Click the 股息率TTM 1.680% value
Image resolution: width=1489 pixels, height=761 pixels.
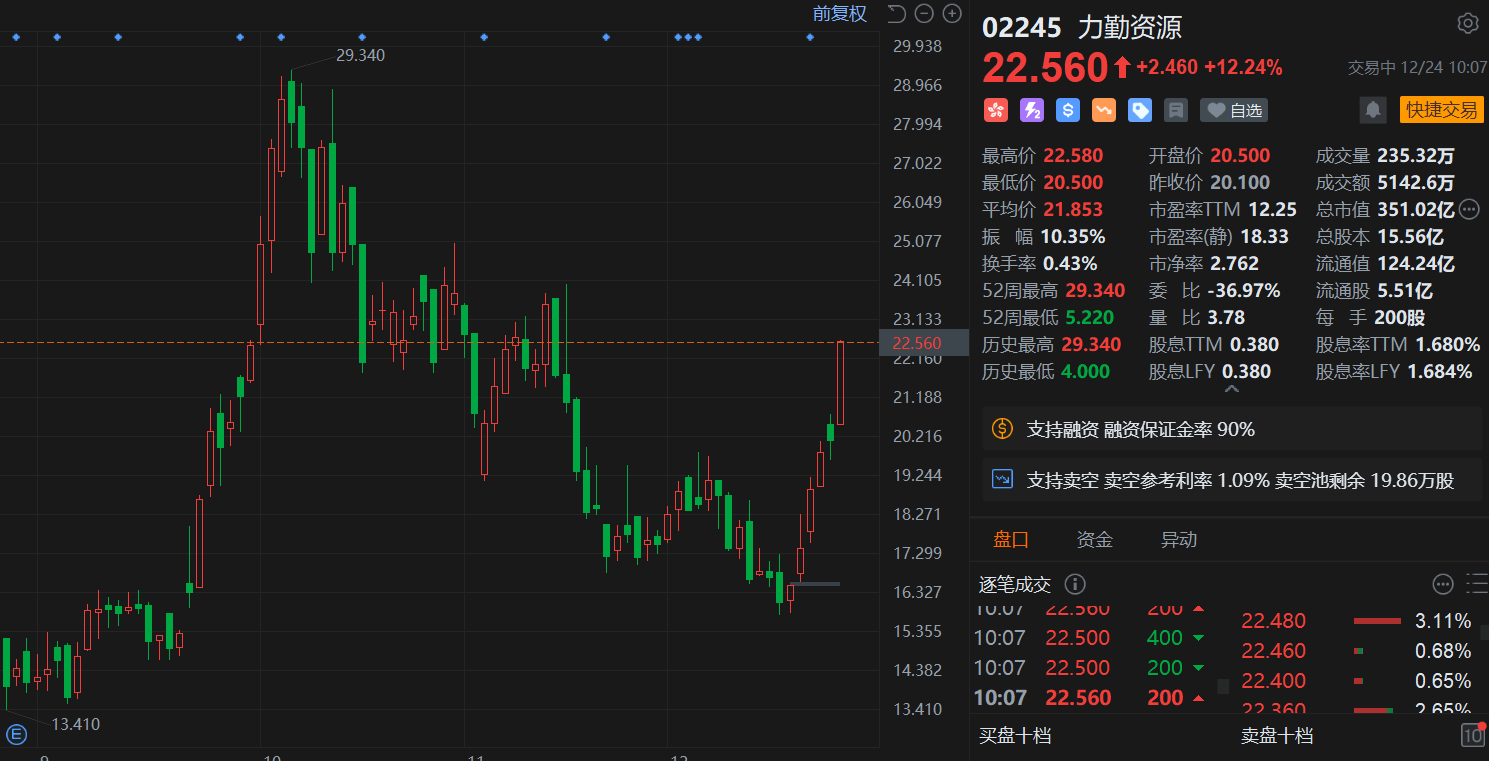pyautogui.click(x=1448, y=345)
